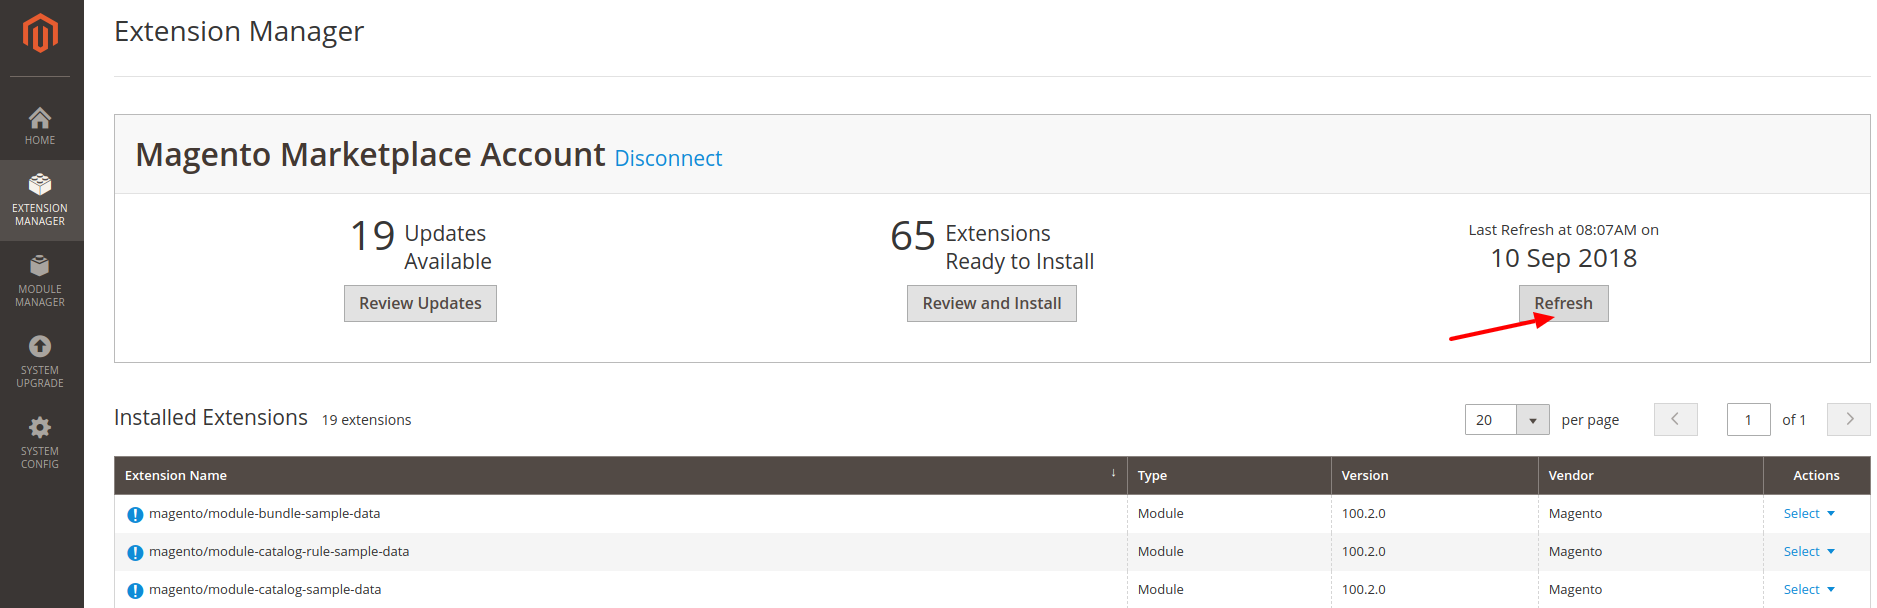Click the 19 extensions count label

click(366, 420)
